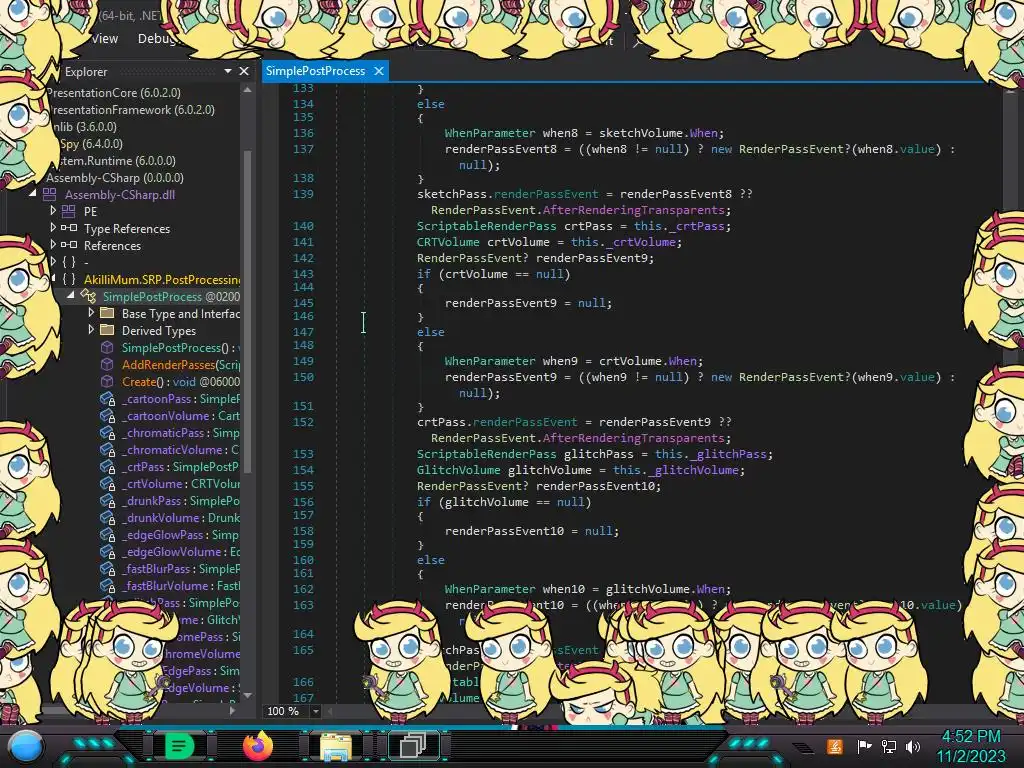Expand the References node
The width and height of the screenshot is (1024, 768).
tap(53, 245)
